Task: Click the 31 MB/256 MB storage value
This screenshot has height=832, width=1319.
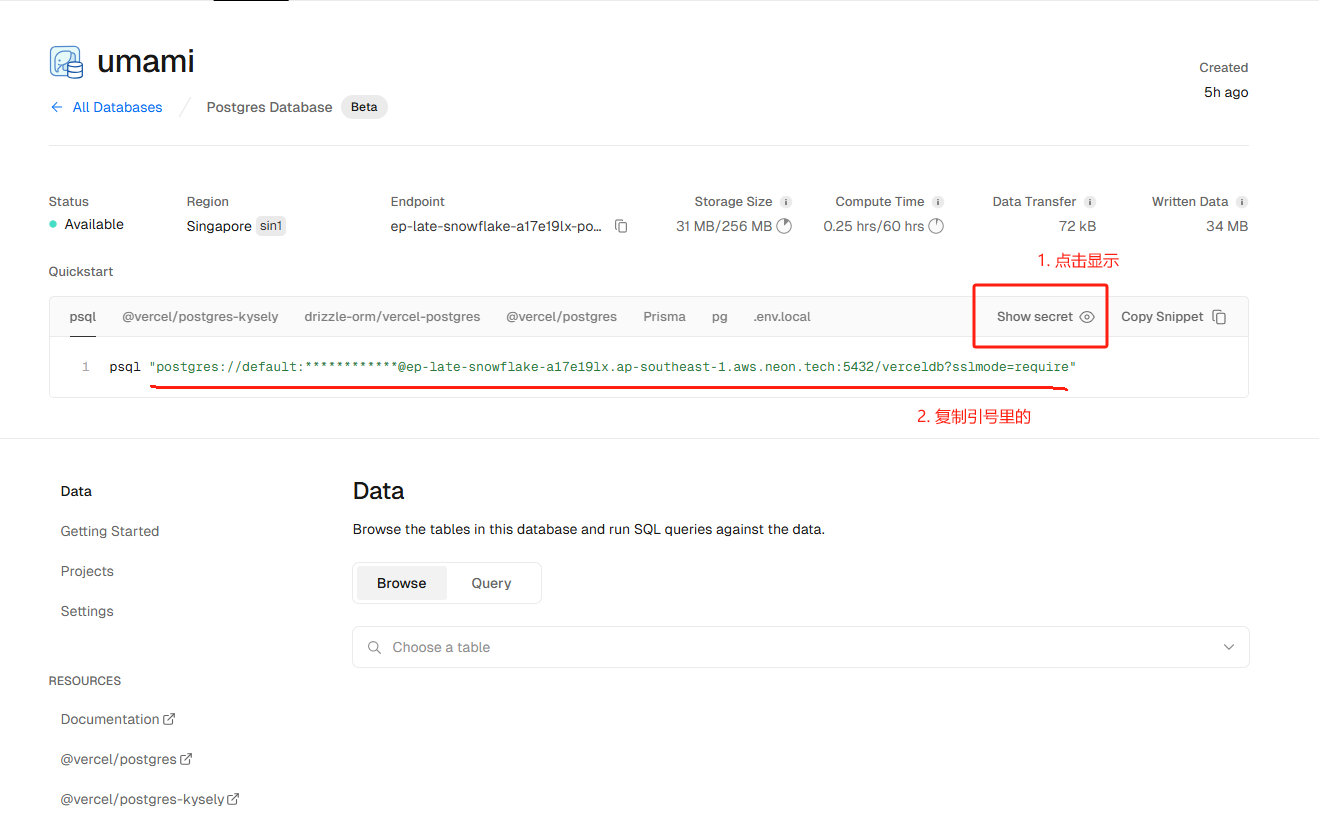Action: click(724, 226)
